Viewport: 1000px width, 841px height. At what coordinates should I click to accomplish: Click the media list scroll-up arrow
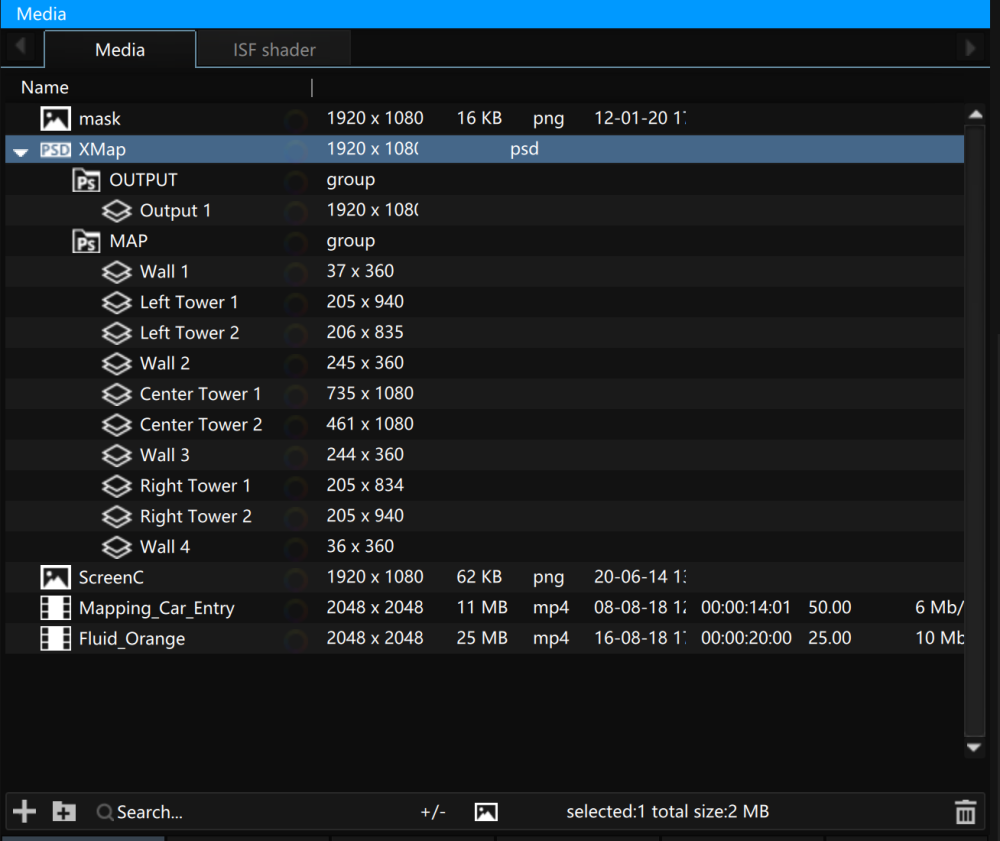coord(975,115)
